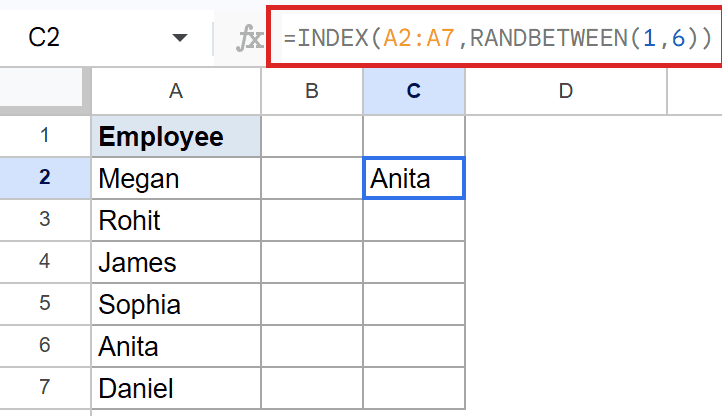
Task: Select empty cell B2
Action: pos(312,178)
